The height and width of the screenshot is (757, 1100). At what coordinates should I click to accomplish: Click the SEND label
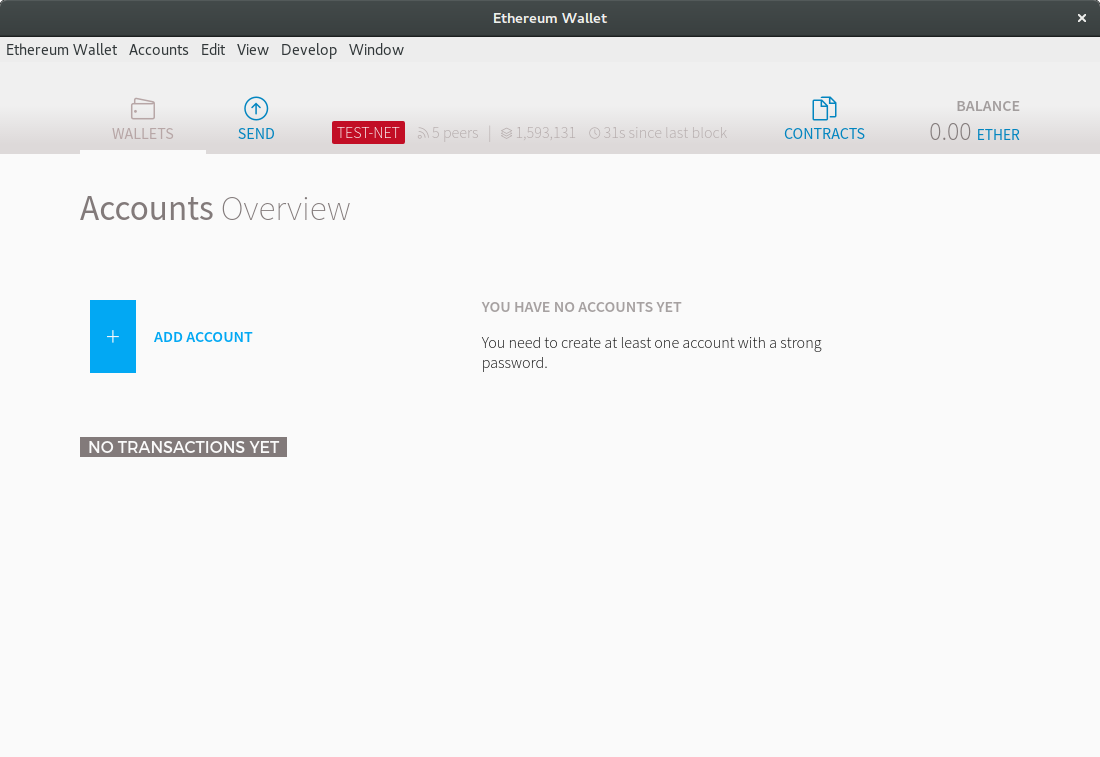pyautogui.click(x=256, y=134)
